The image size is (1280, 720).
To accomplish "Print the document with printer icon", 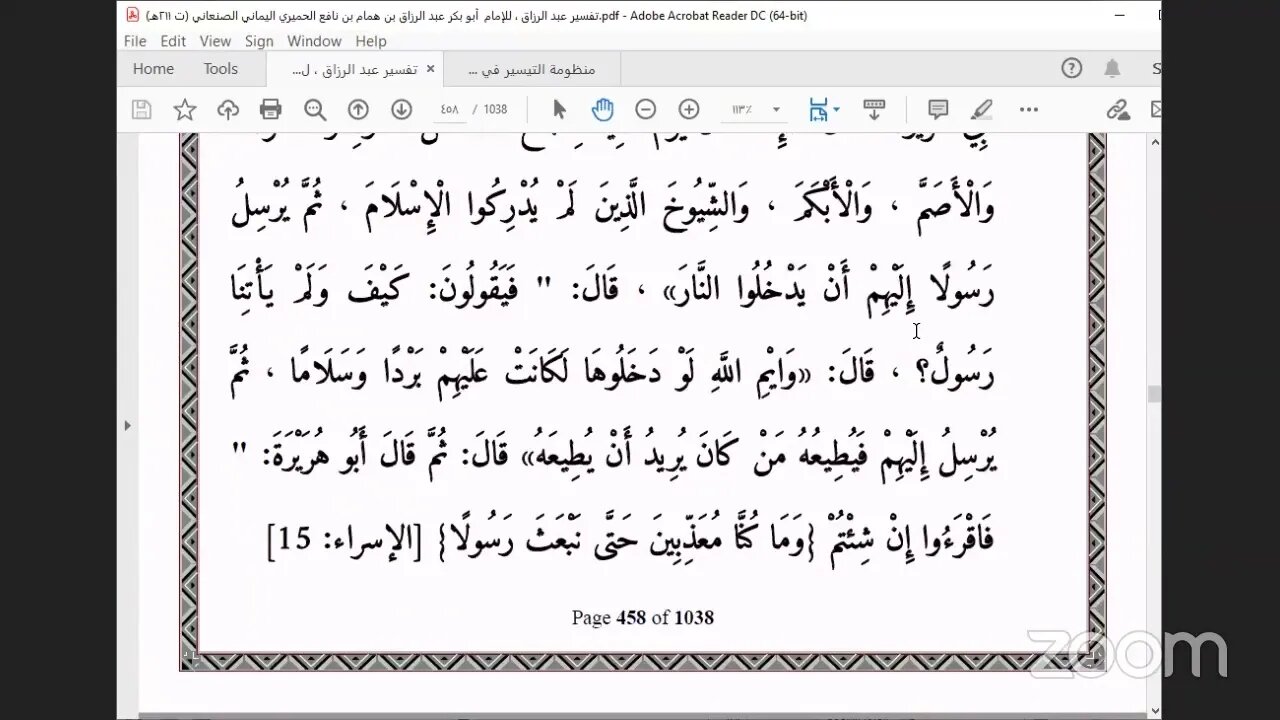I will [x=271, y=110].
